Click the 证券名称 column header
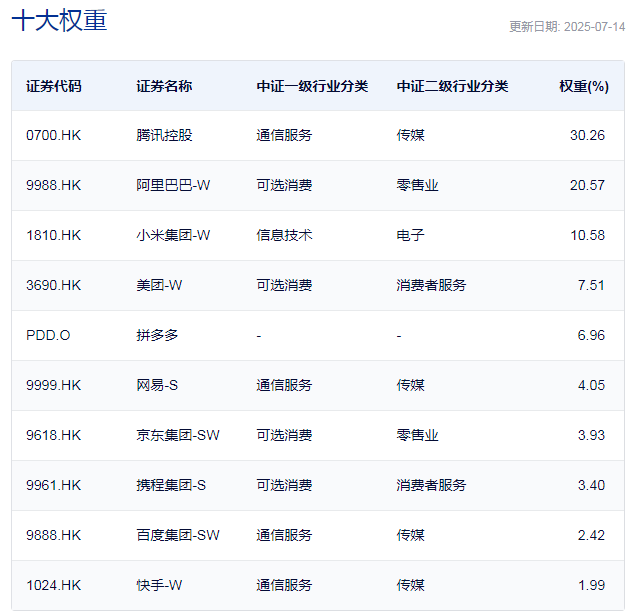The height and width of the screenshot is (616, 629). [164, 86]
